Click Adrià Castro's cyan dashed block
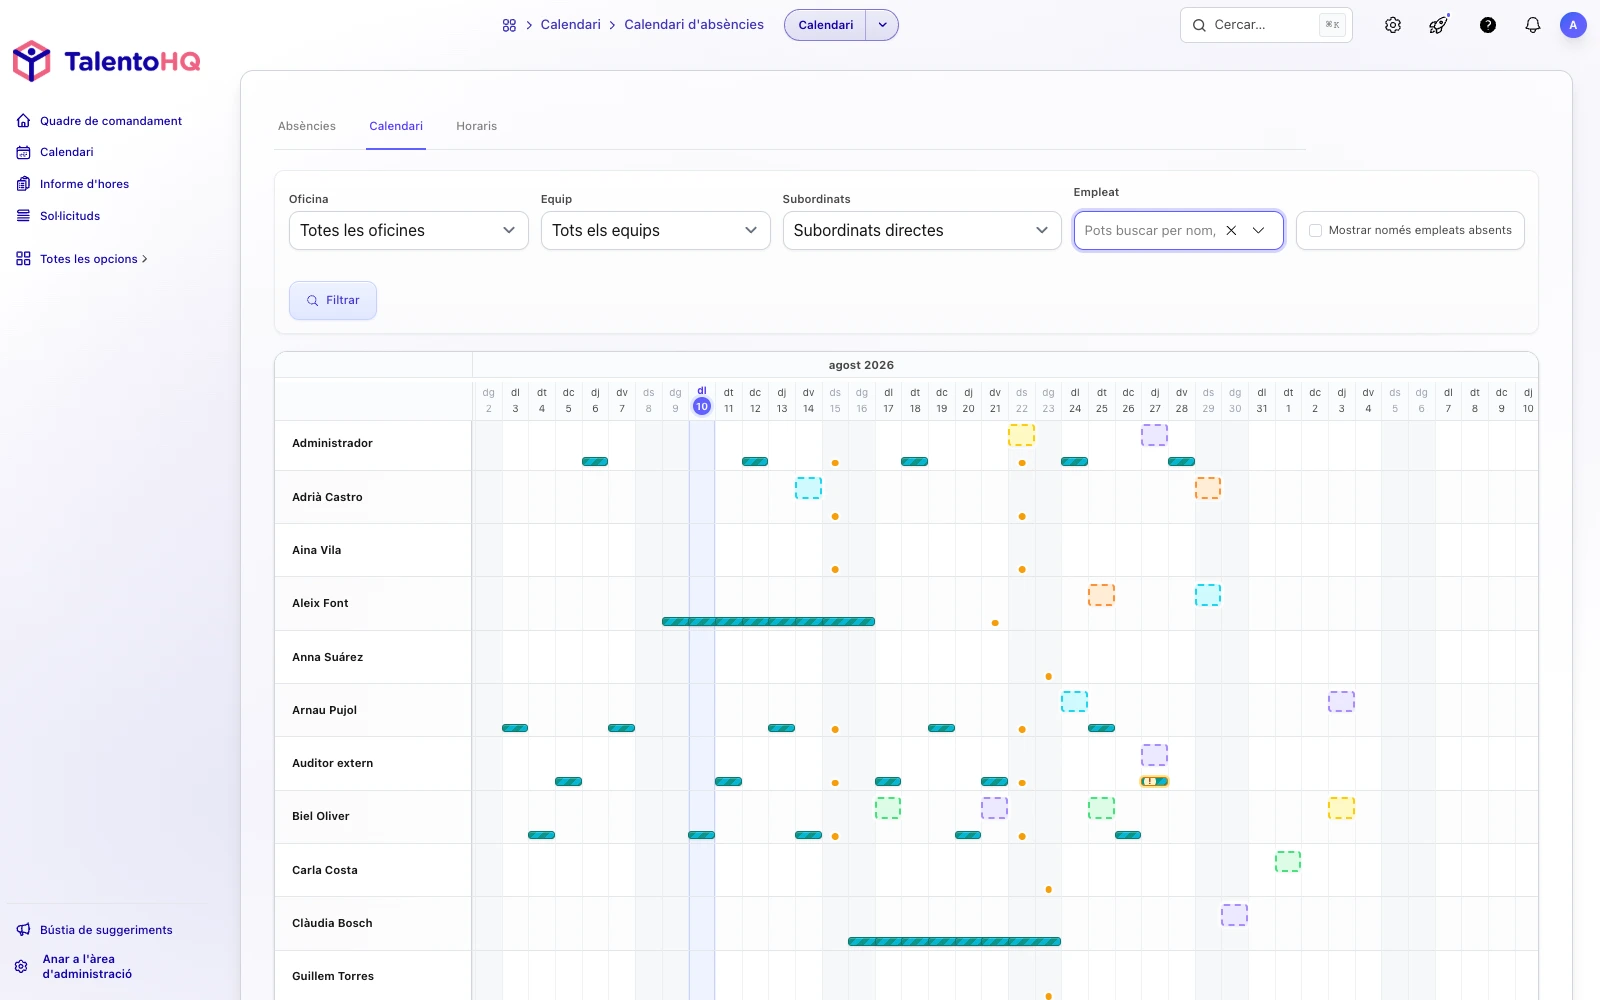Screen dimensions: 1600x1000 808,488
